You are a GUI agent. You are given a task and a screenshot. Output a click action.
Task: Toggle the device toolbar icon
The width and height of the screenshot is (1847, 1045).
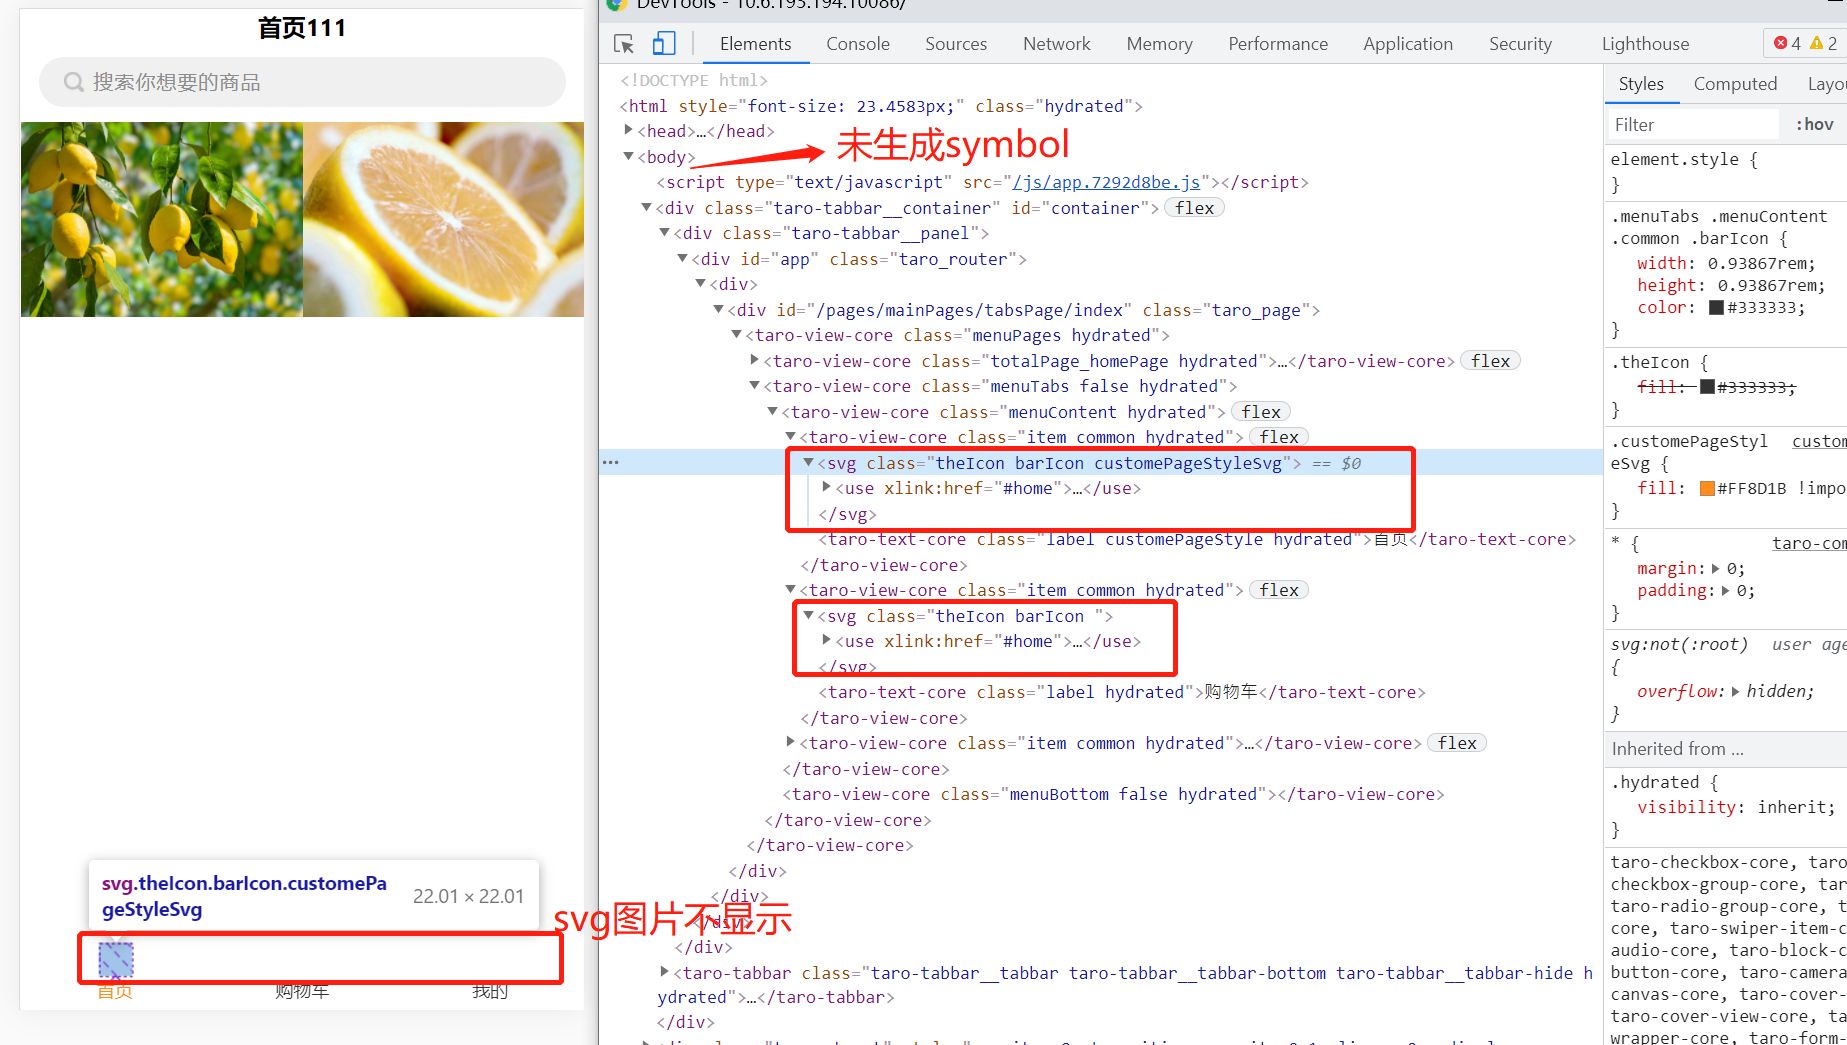[664, 44]
